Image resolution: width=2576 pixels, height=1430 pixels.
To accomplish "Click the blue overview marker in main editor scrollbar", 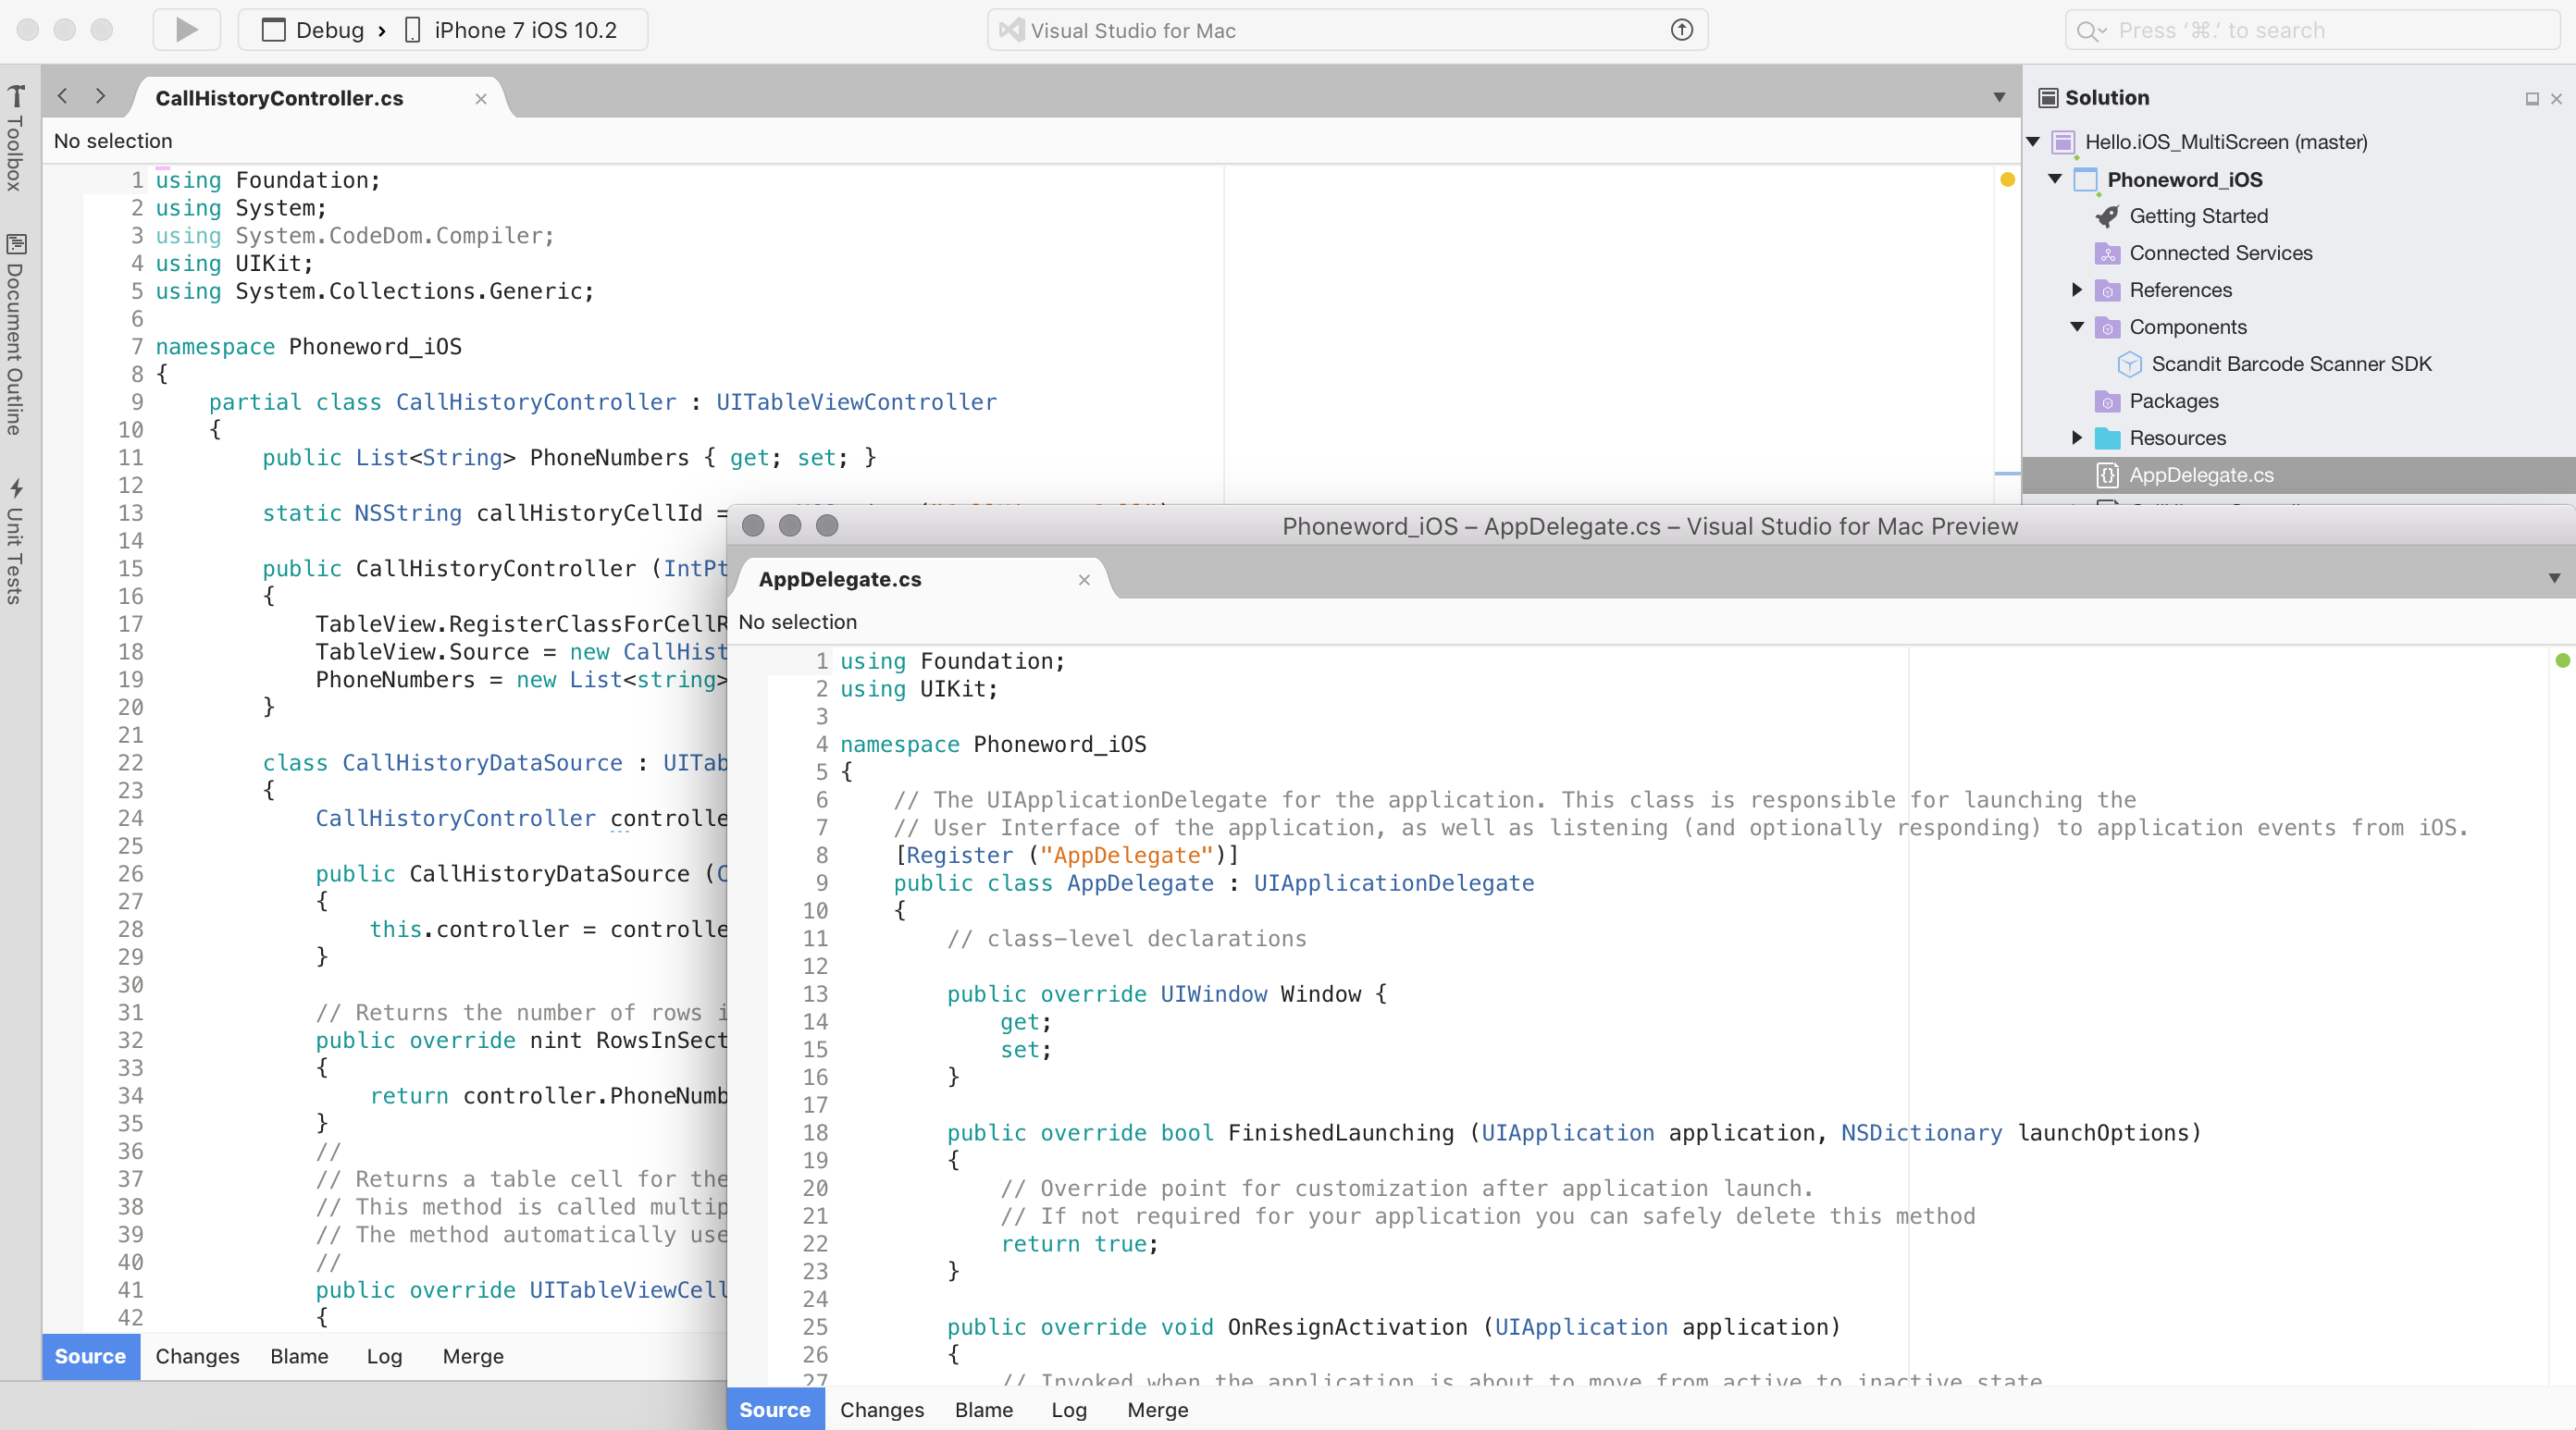I will coord(2007,473).
